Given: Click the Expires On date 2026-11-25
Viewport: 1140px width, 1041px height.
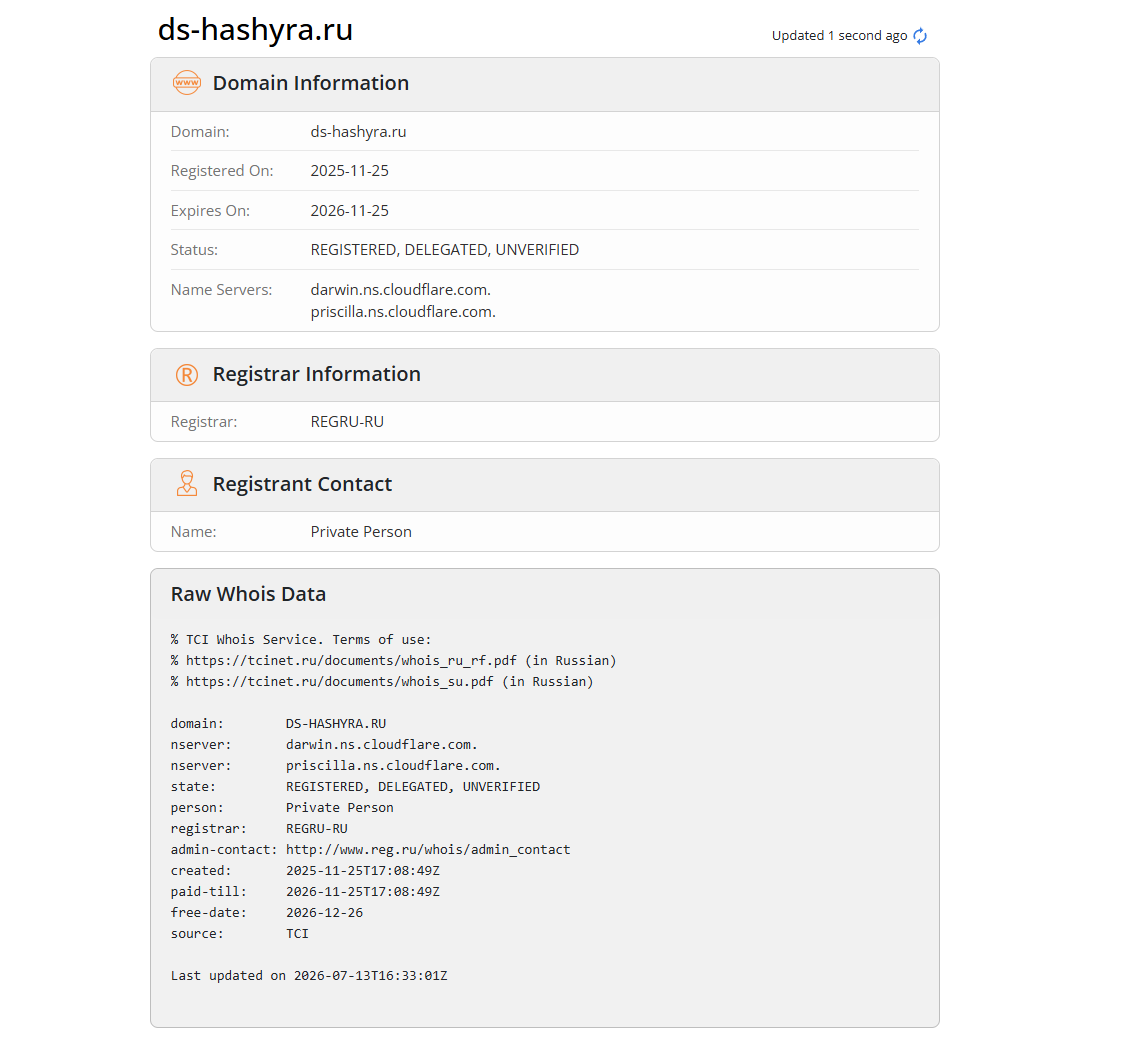Looking at the screenshot, I should pos(350,211).
